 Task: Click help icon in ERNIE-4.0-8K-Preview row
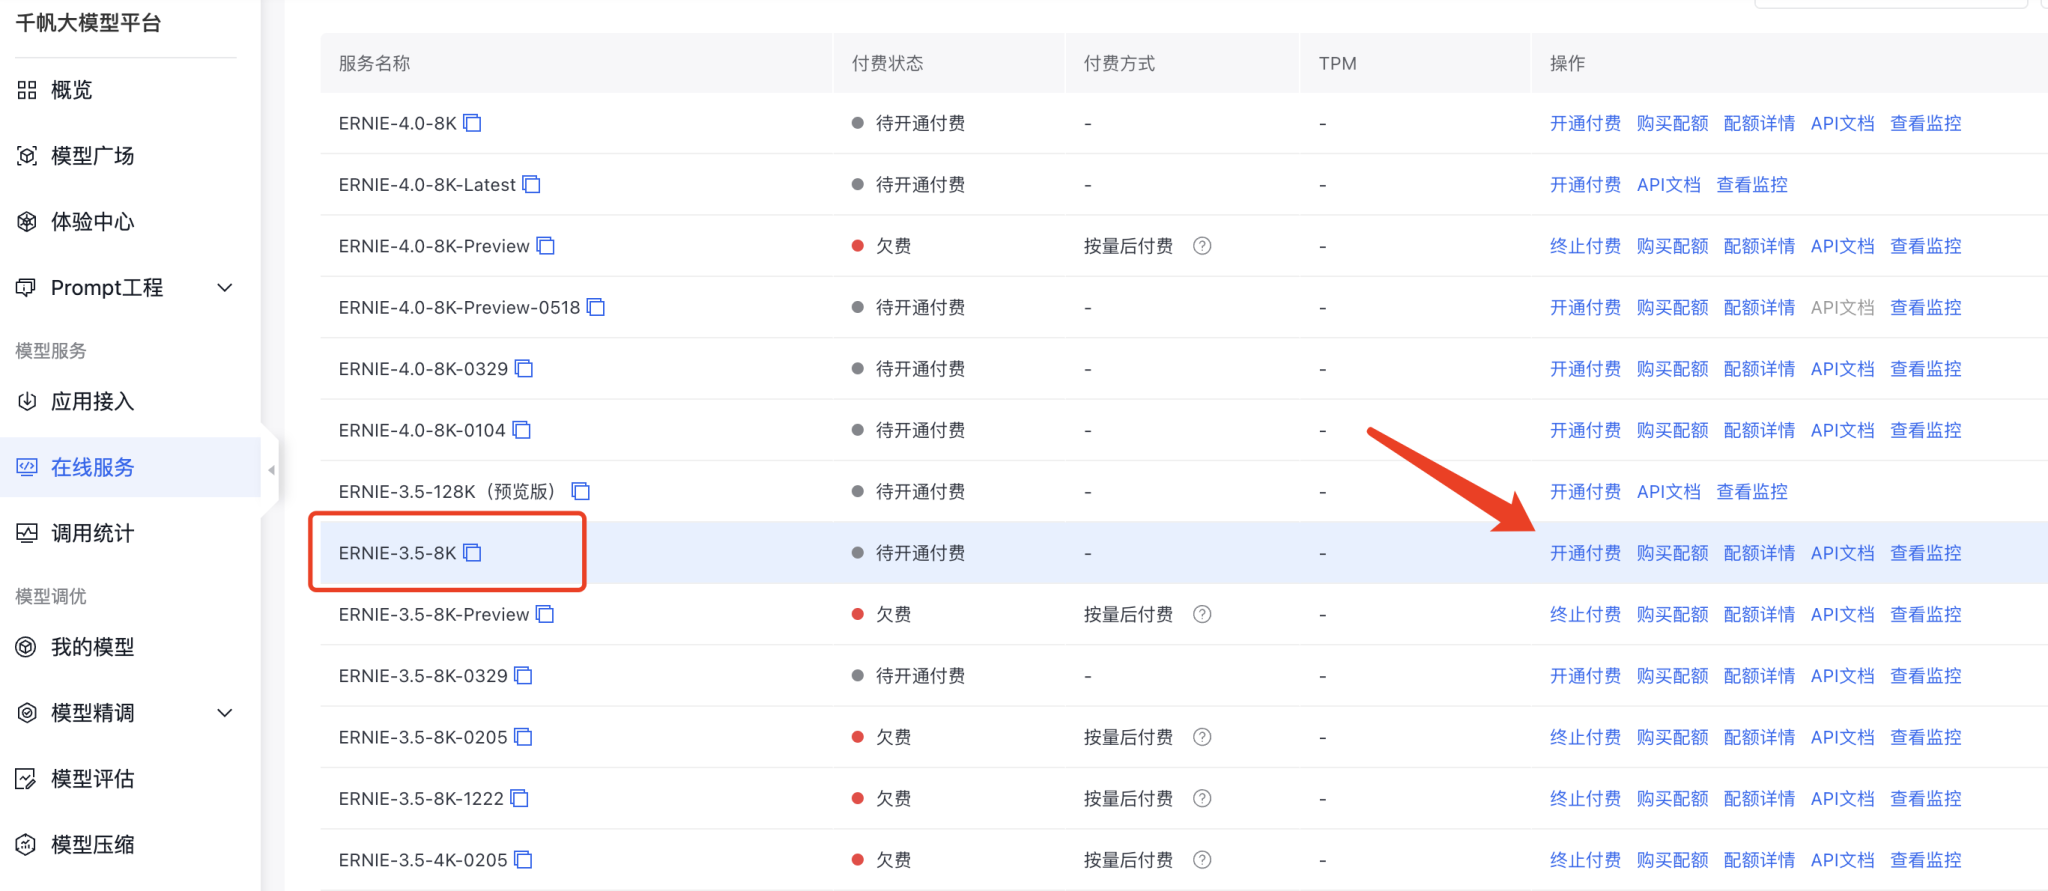[x=1203, y=246]
